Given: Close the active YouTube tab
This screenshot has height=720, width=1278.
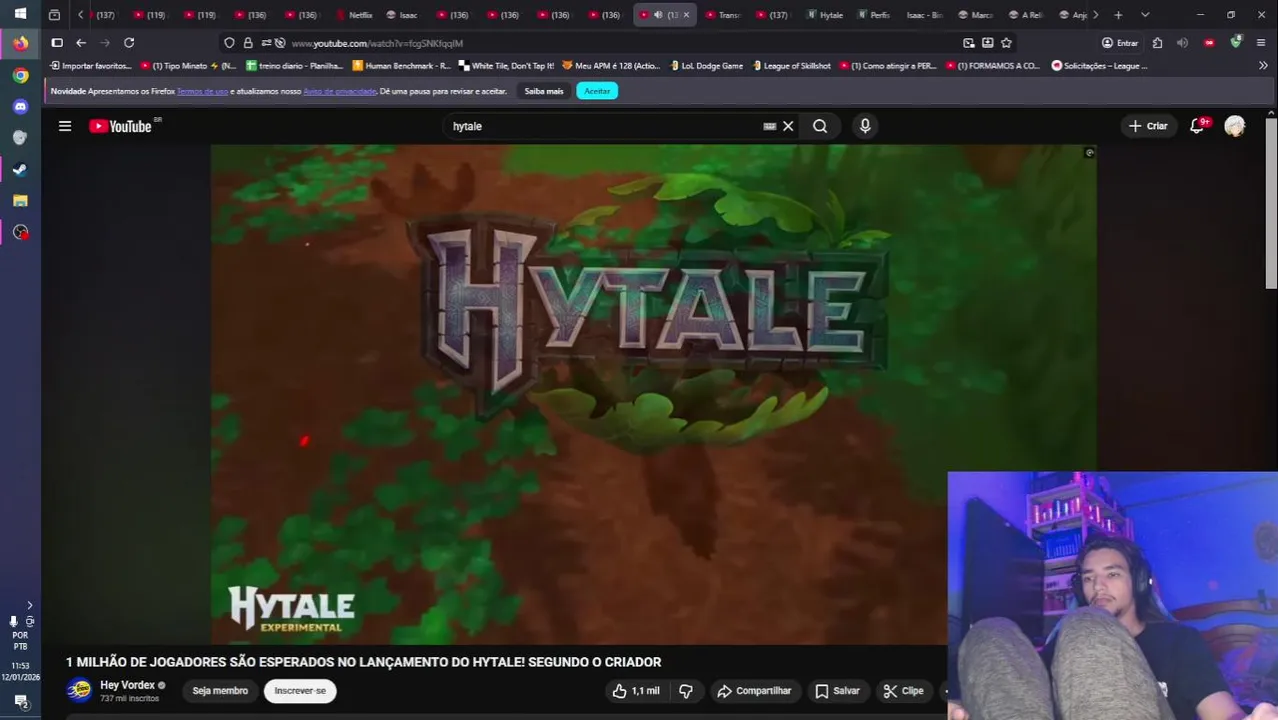Looking at the screenshot, I should point(686,15).
